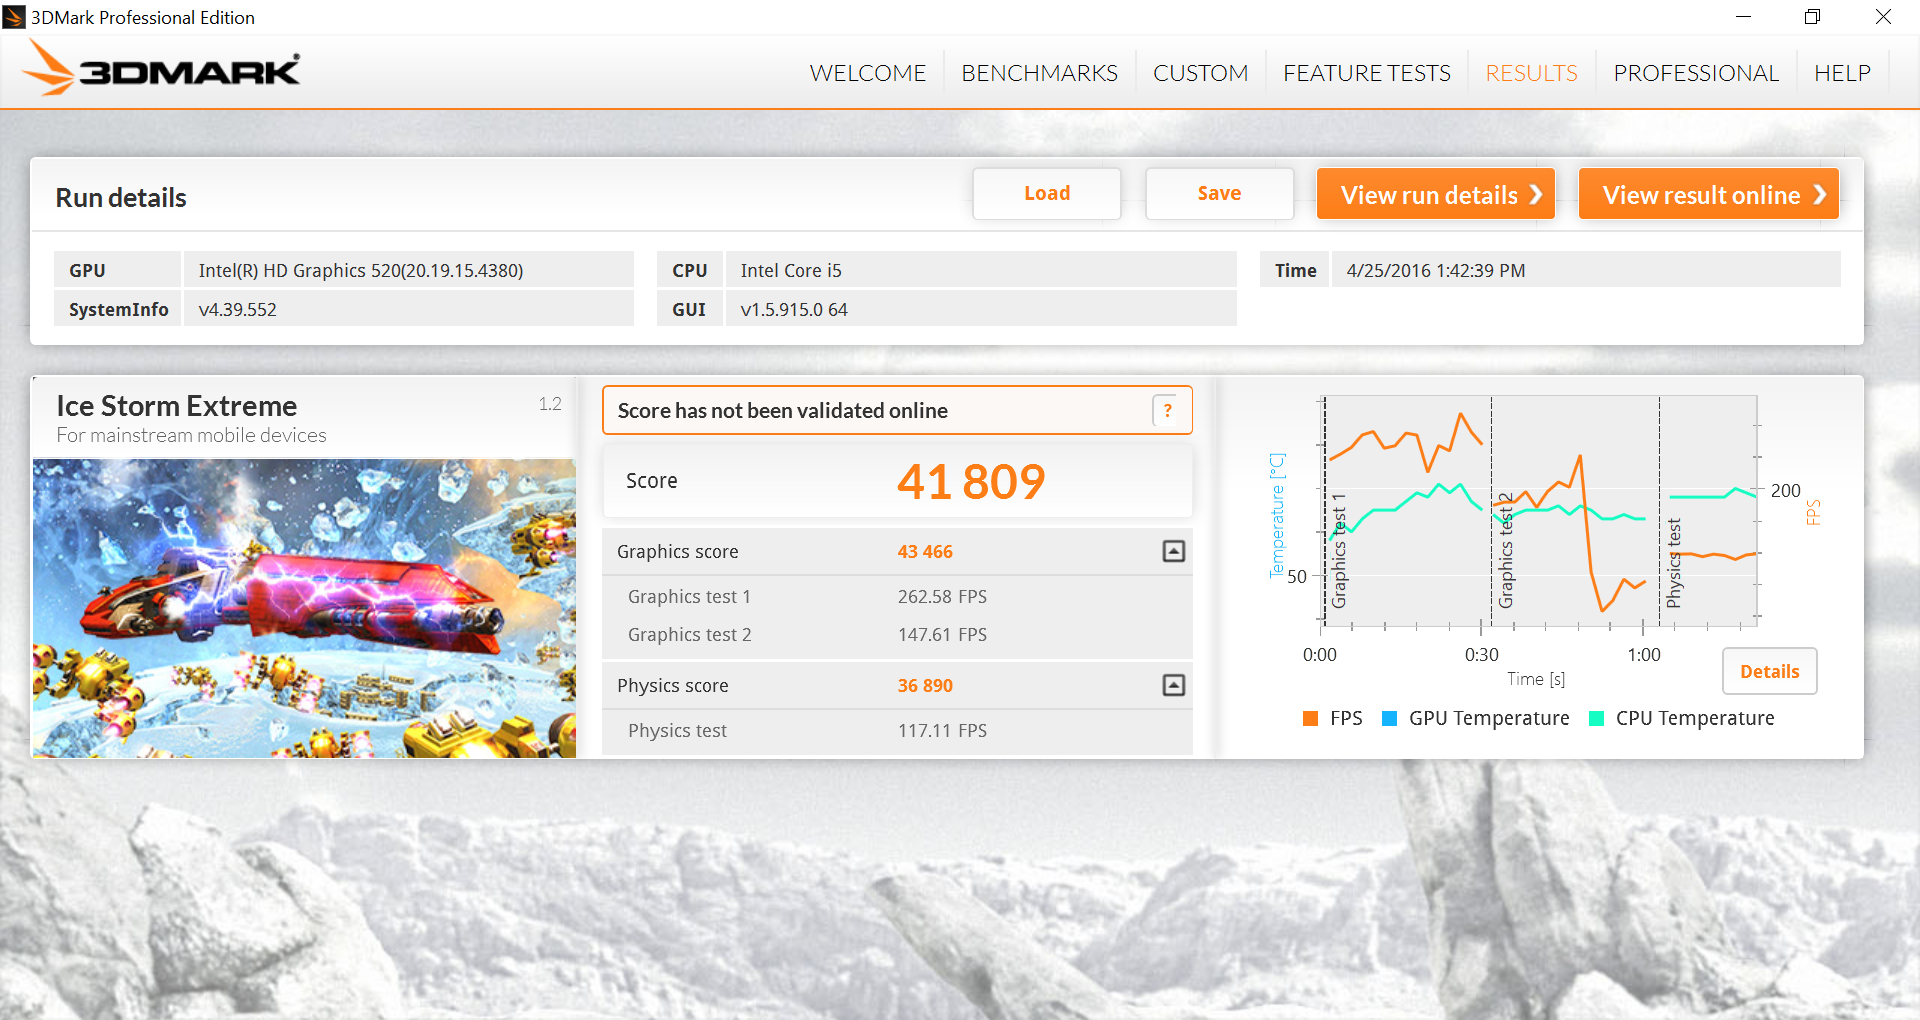Click the question mark validation help icon
The image size is (1920, 1020).
tap(1167, 411)
